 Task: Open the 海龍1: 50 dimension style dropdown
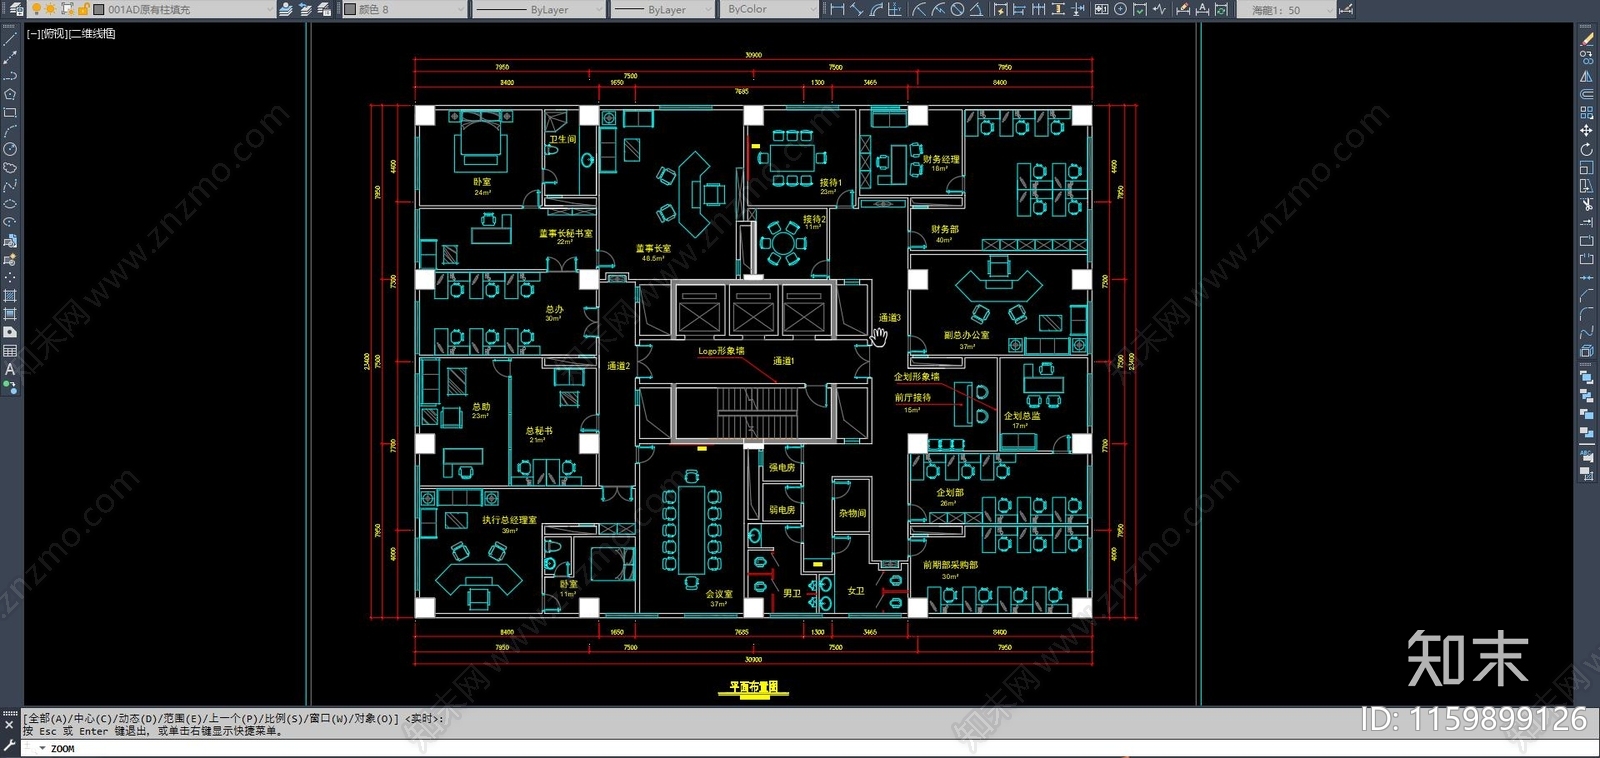[x=1286, y=9]
